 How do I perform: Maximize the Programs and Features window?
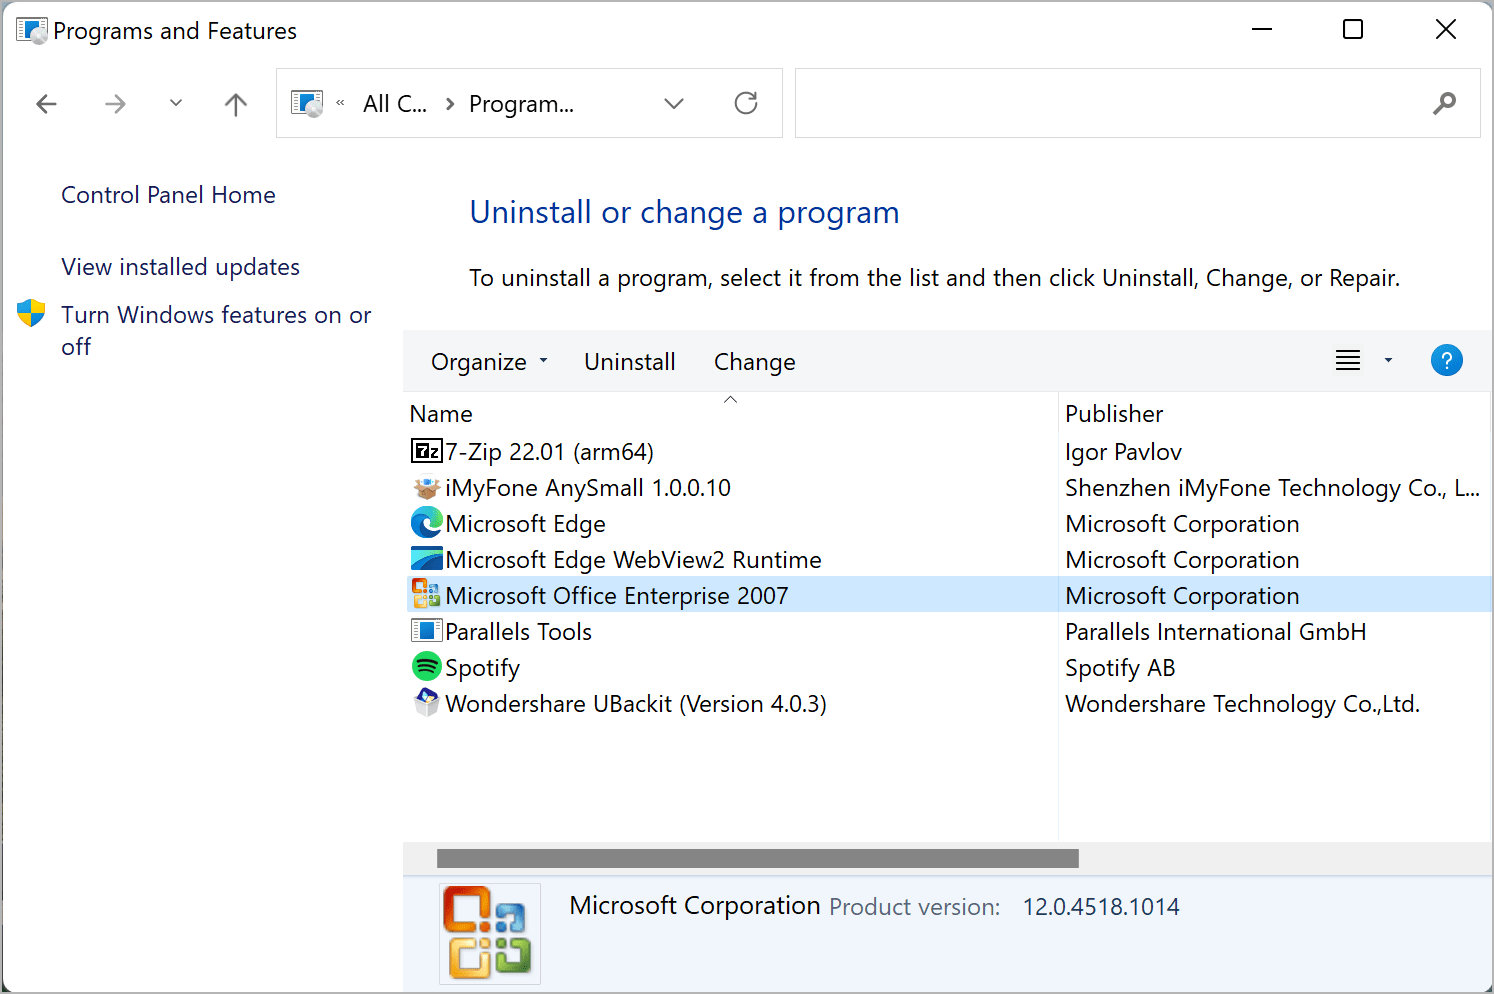click(x=1353, y=29)
